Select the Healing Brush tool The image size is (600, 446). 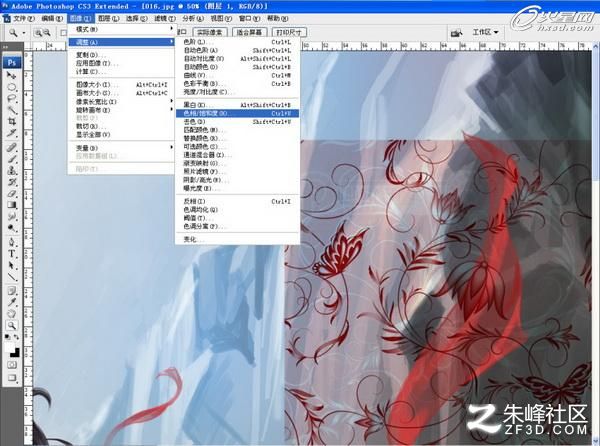(11, 147)
